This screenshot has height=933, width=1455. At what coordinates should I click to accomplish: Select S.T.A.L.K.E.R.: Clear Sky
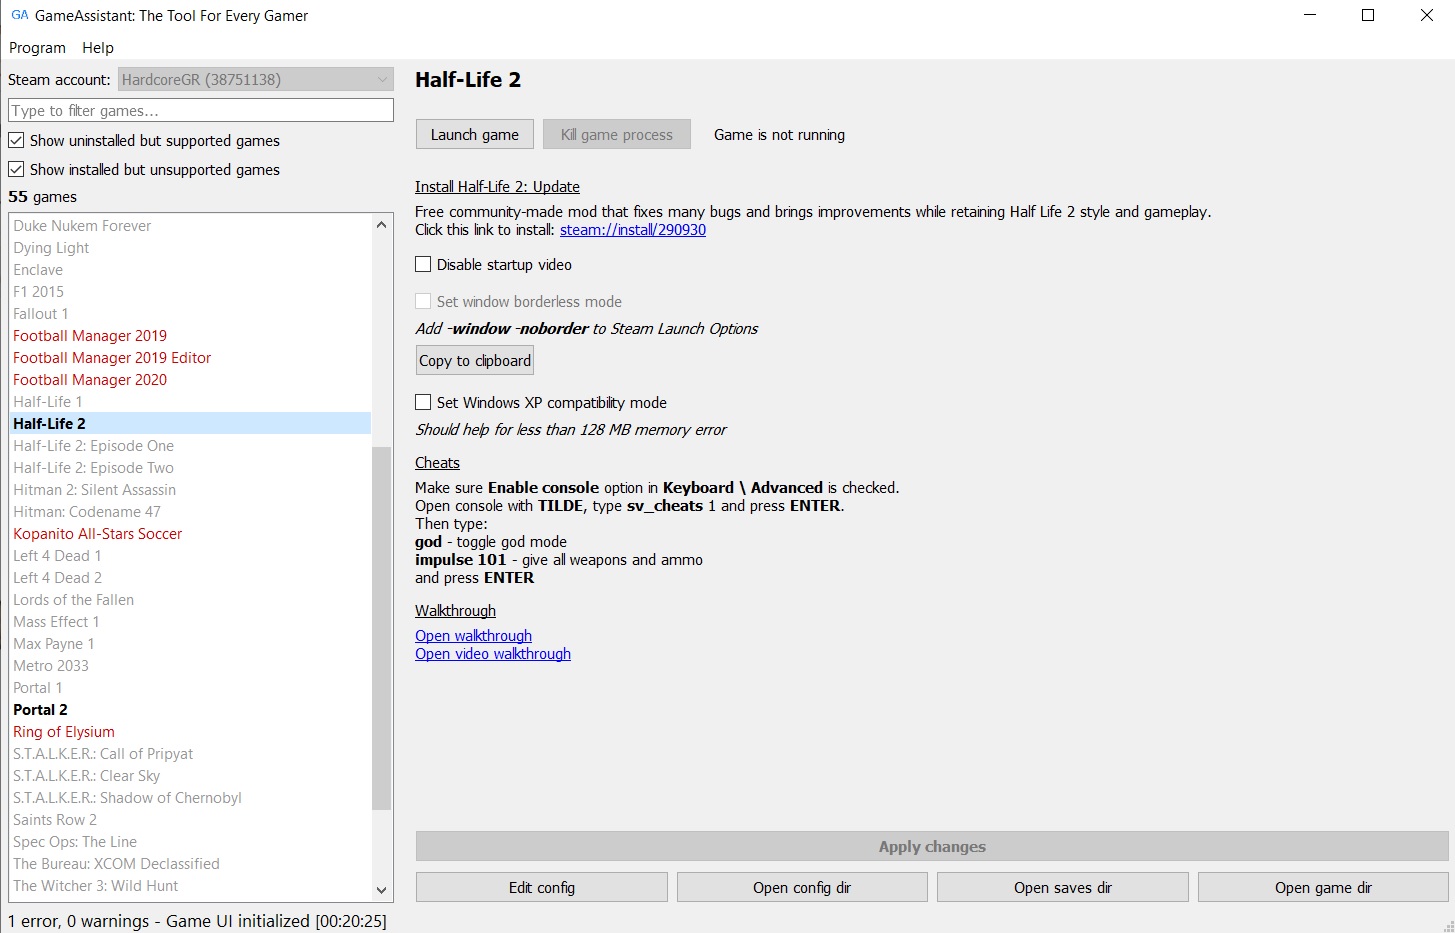click(x=190, y=776)
